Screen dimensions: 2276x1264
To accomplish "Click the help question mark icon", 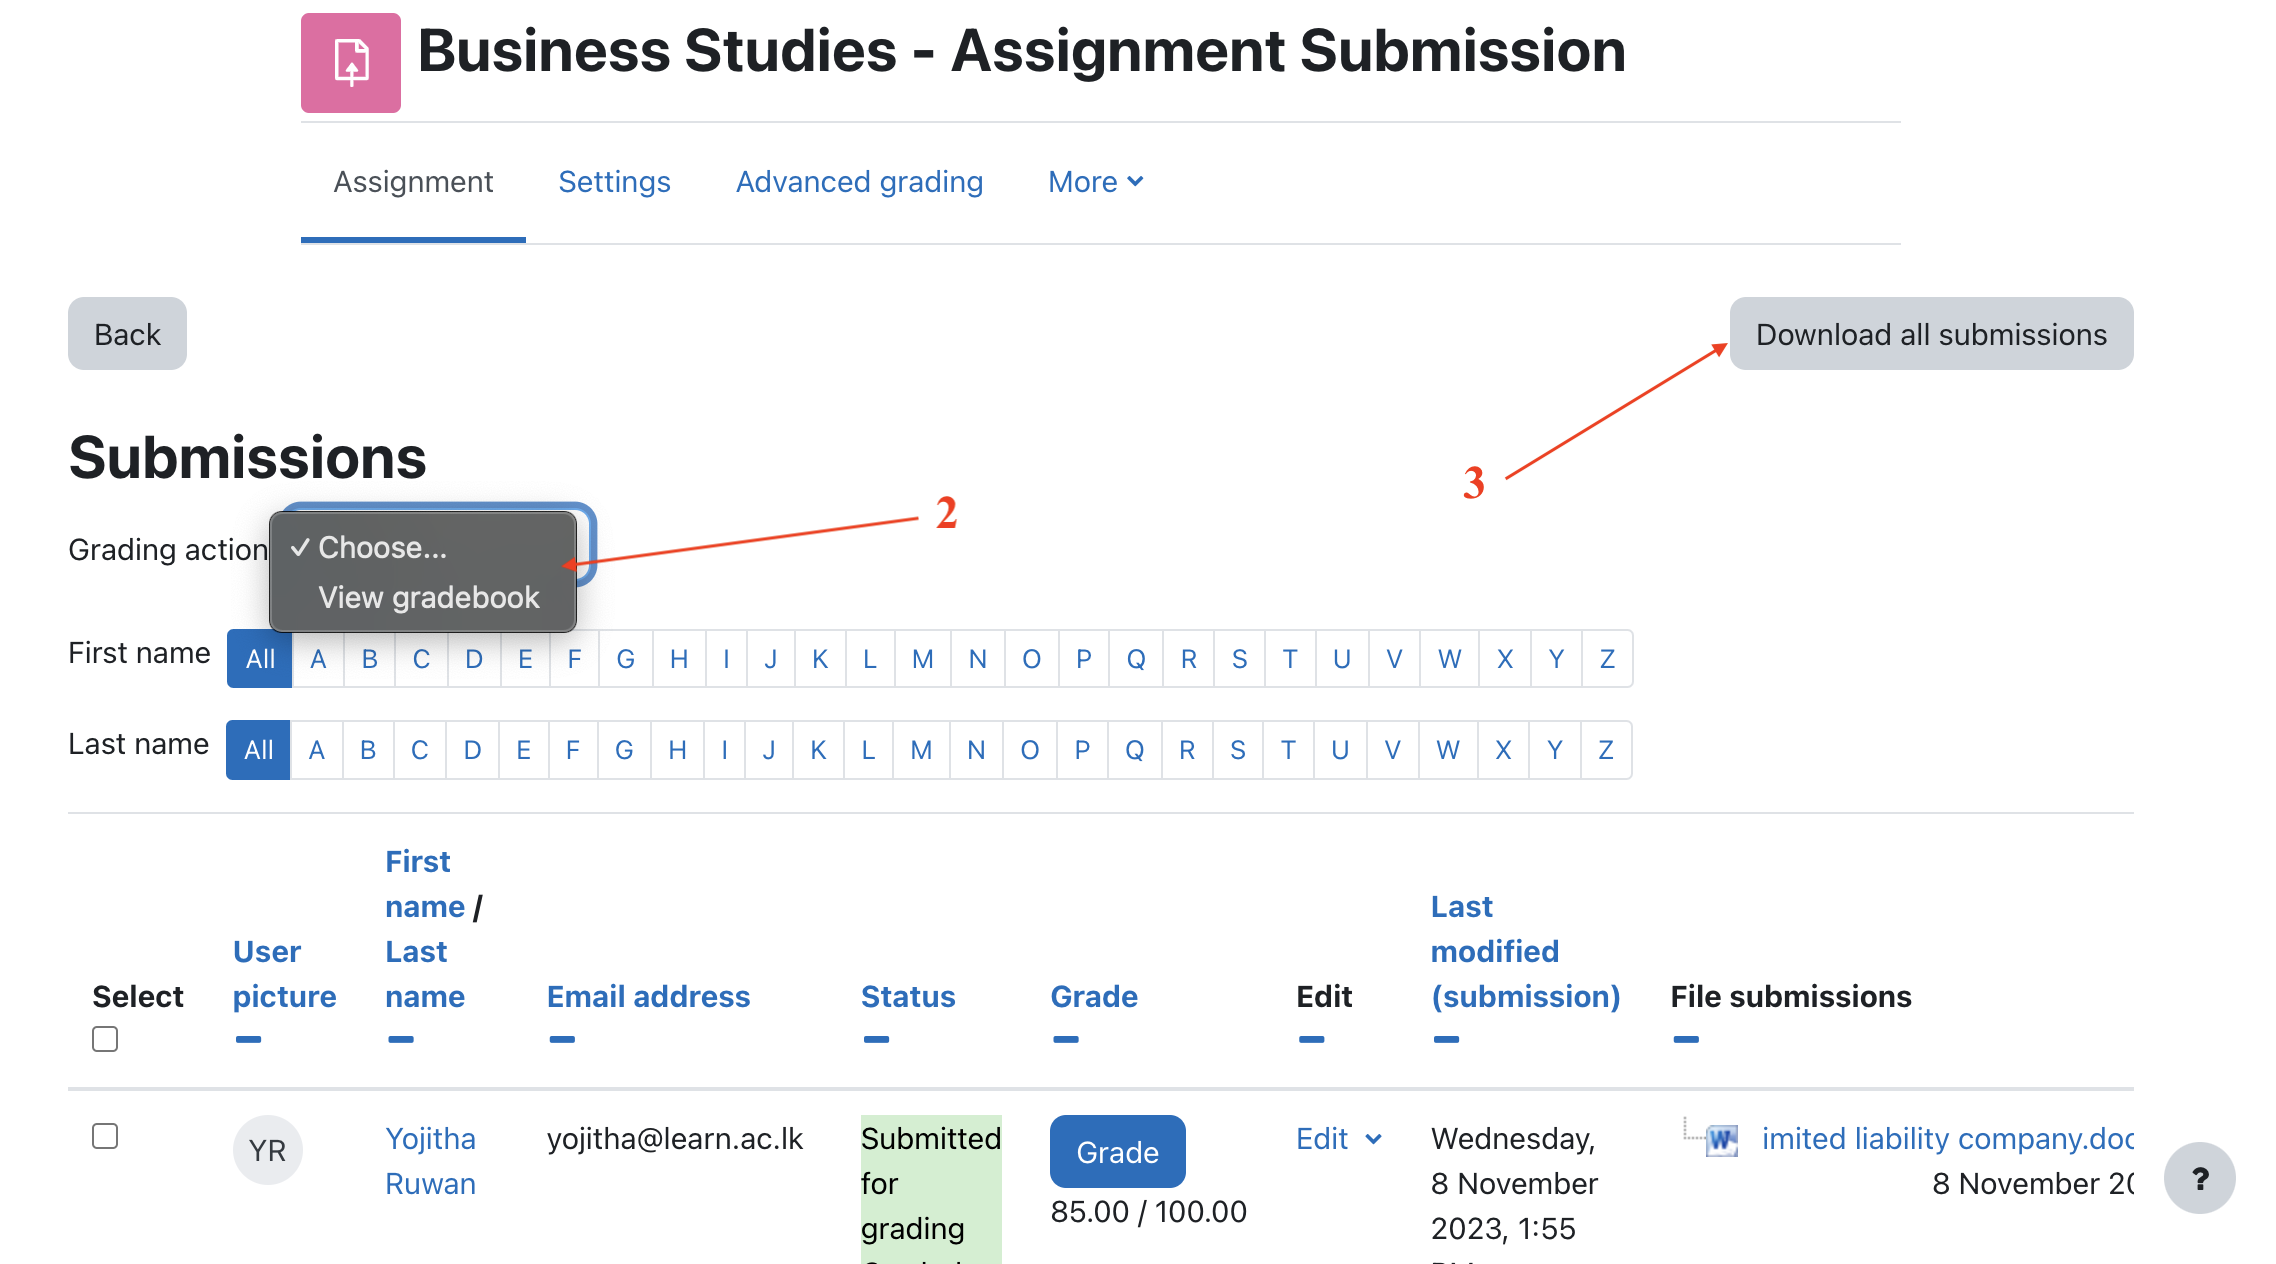I will 2199,1178.
